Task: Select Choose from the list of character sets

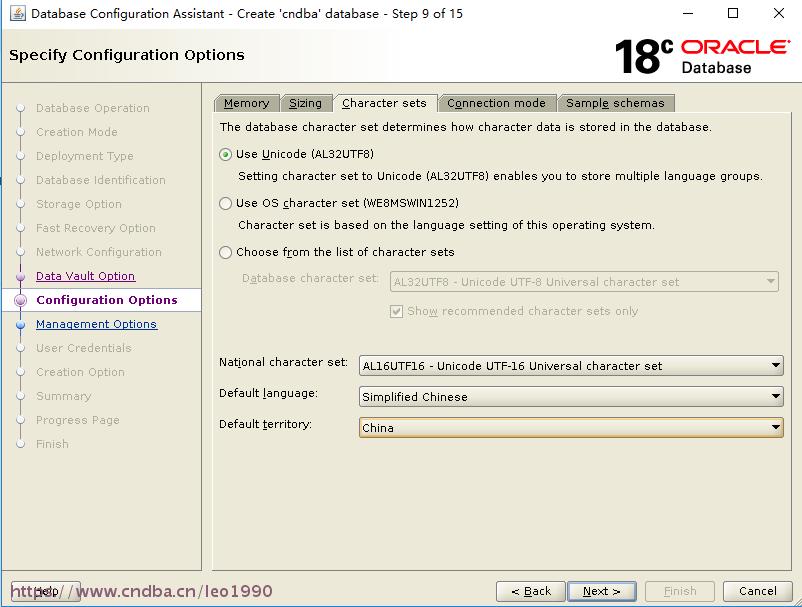Action: [x=226, y=253]
